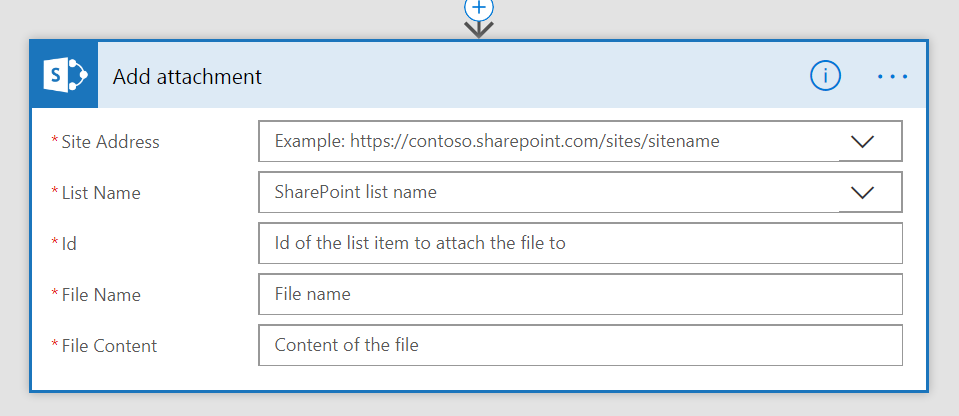Click the plus icon to insert a step
959x416 pixels.
(x=479, y=6)
